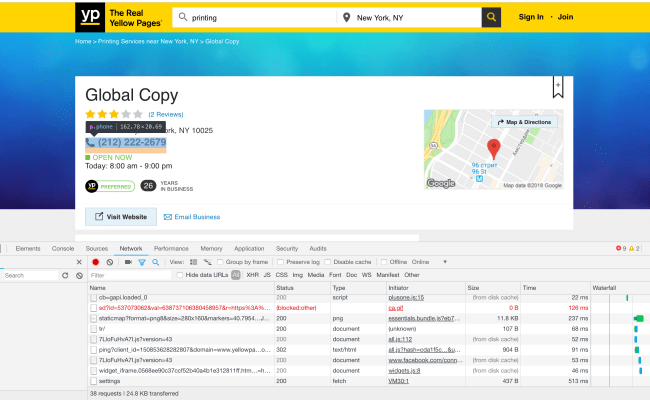Image resolution: width=650 pixels, height=400 pixels.
Task: Click the network Filter input field
Action: [129, 275]
